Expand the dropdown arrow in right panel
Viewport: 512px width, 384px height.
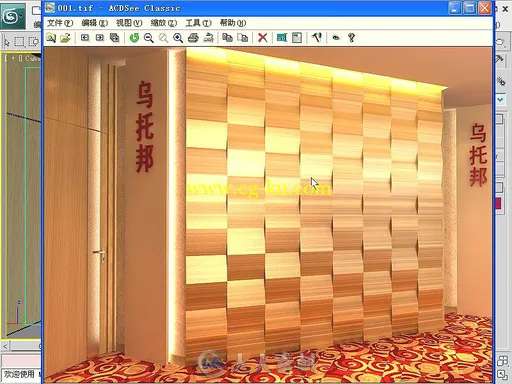[x=501, y=99]
